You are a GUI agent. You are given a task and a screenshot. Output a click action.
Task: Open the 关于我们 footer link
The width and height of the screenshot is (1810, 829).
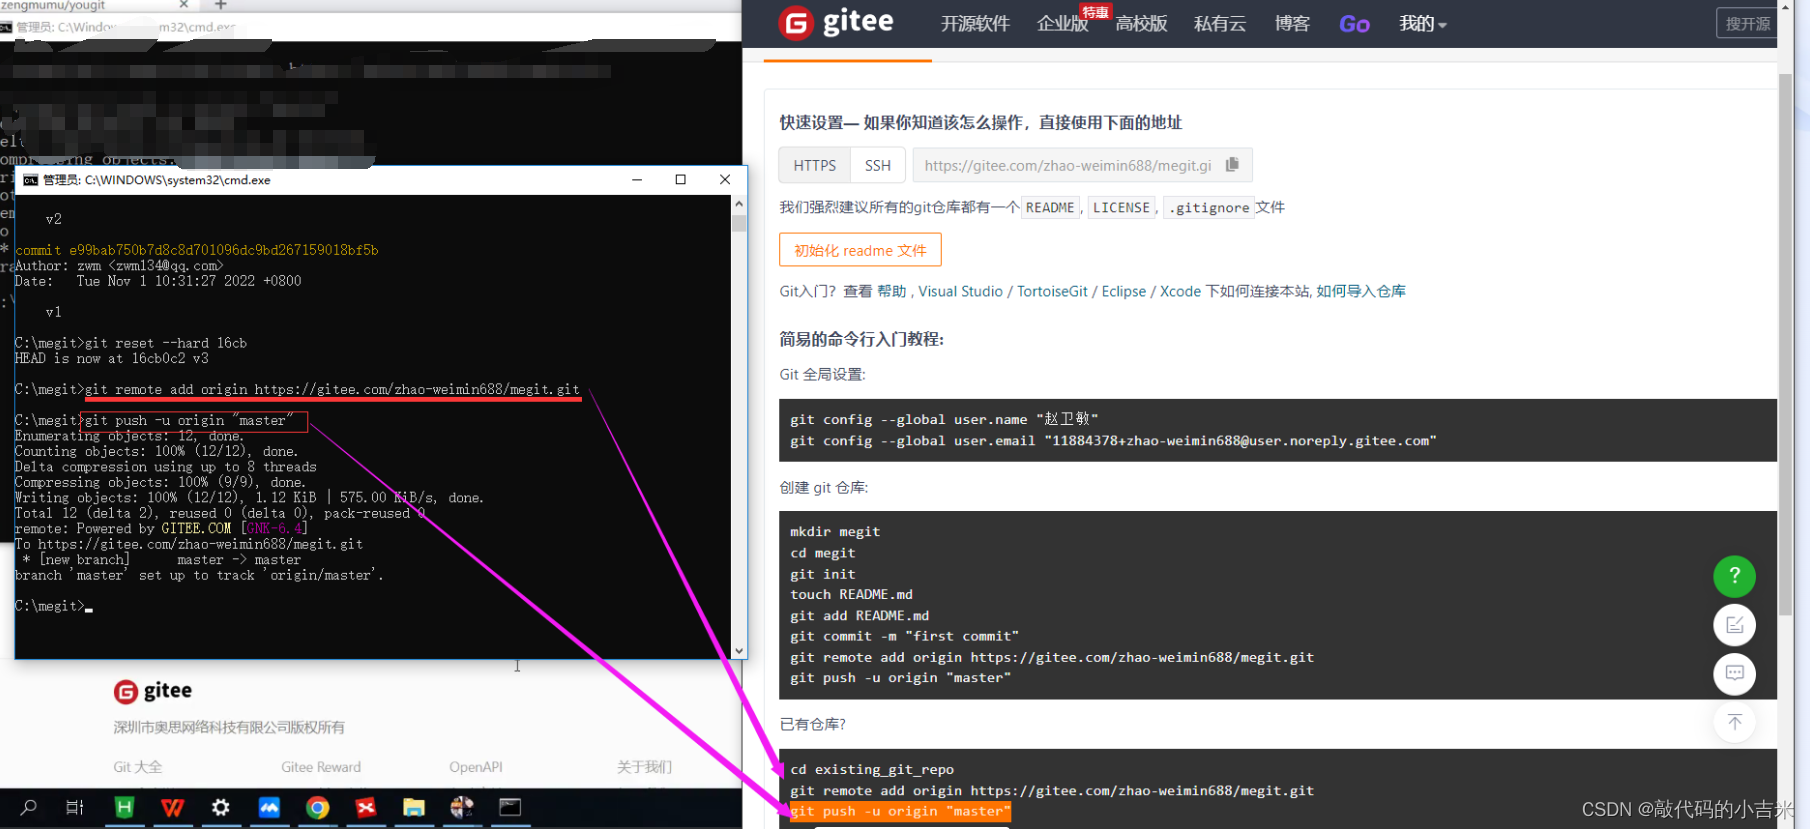coord(644,767)
